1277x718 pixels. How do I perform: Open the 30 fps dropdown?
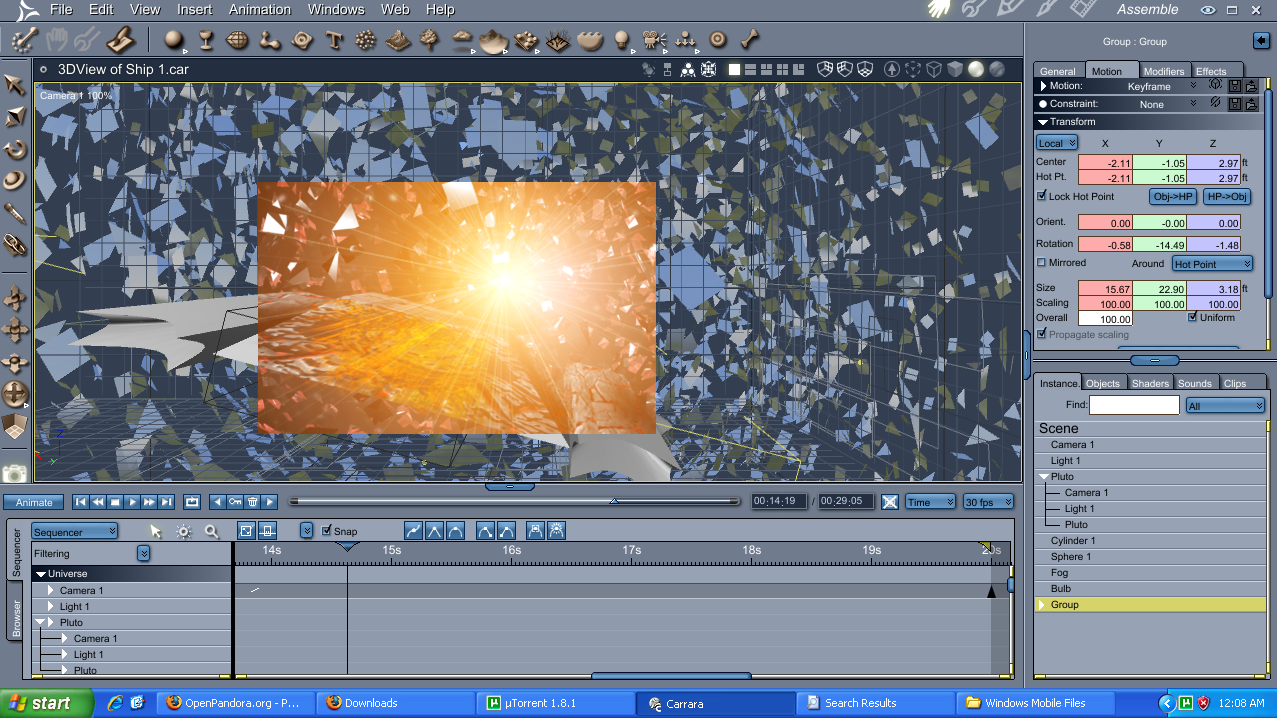[x=988, y=502]
